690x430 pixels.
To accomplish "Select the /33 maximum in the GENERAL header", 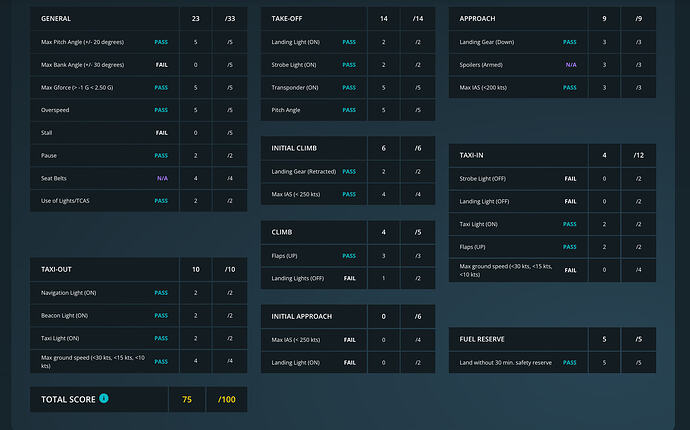I will (x=230, y=18).
